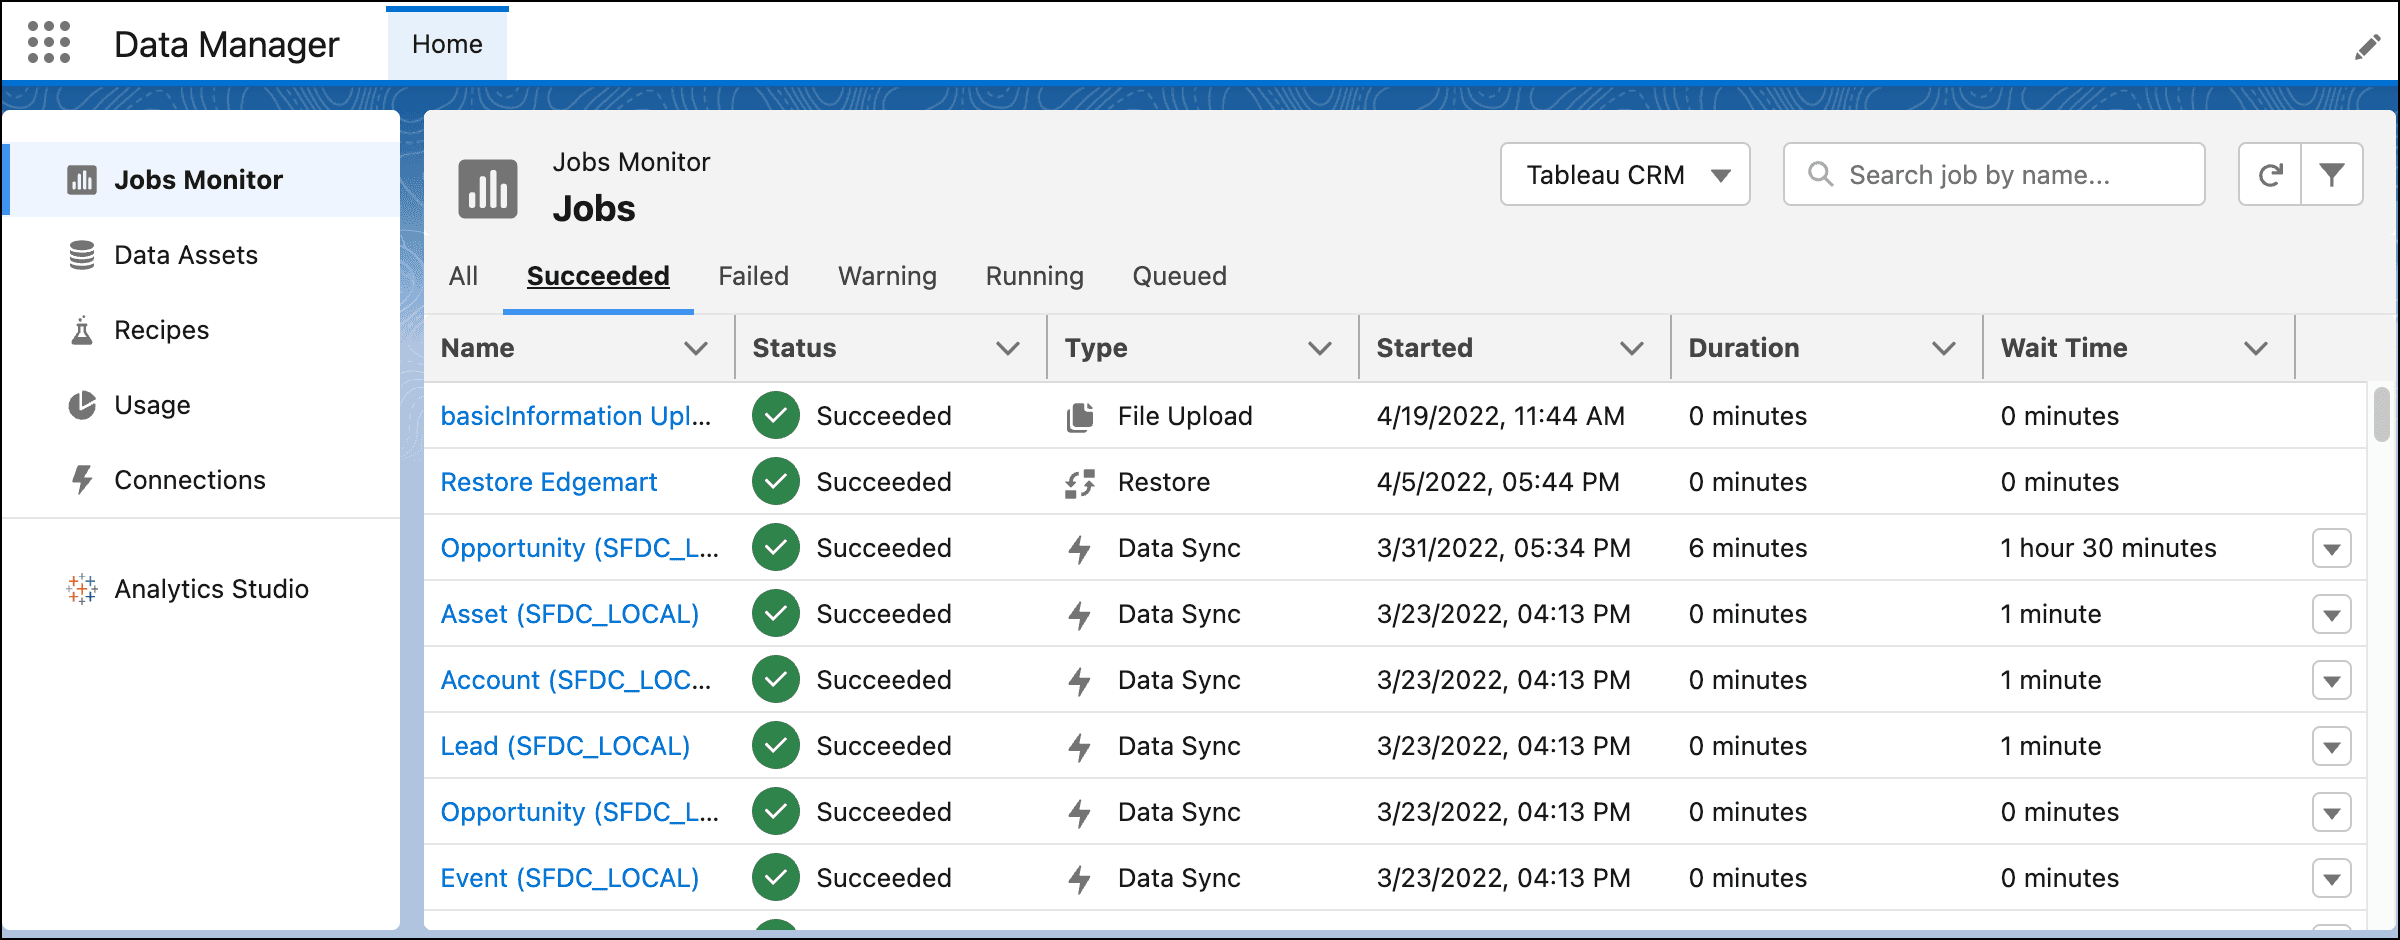This screenshot has height=940, width=2400.
Task: Open the Lead (SFDC_LOCAL) job link
Action: coord(565,746)
